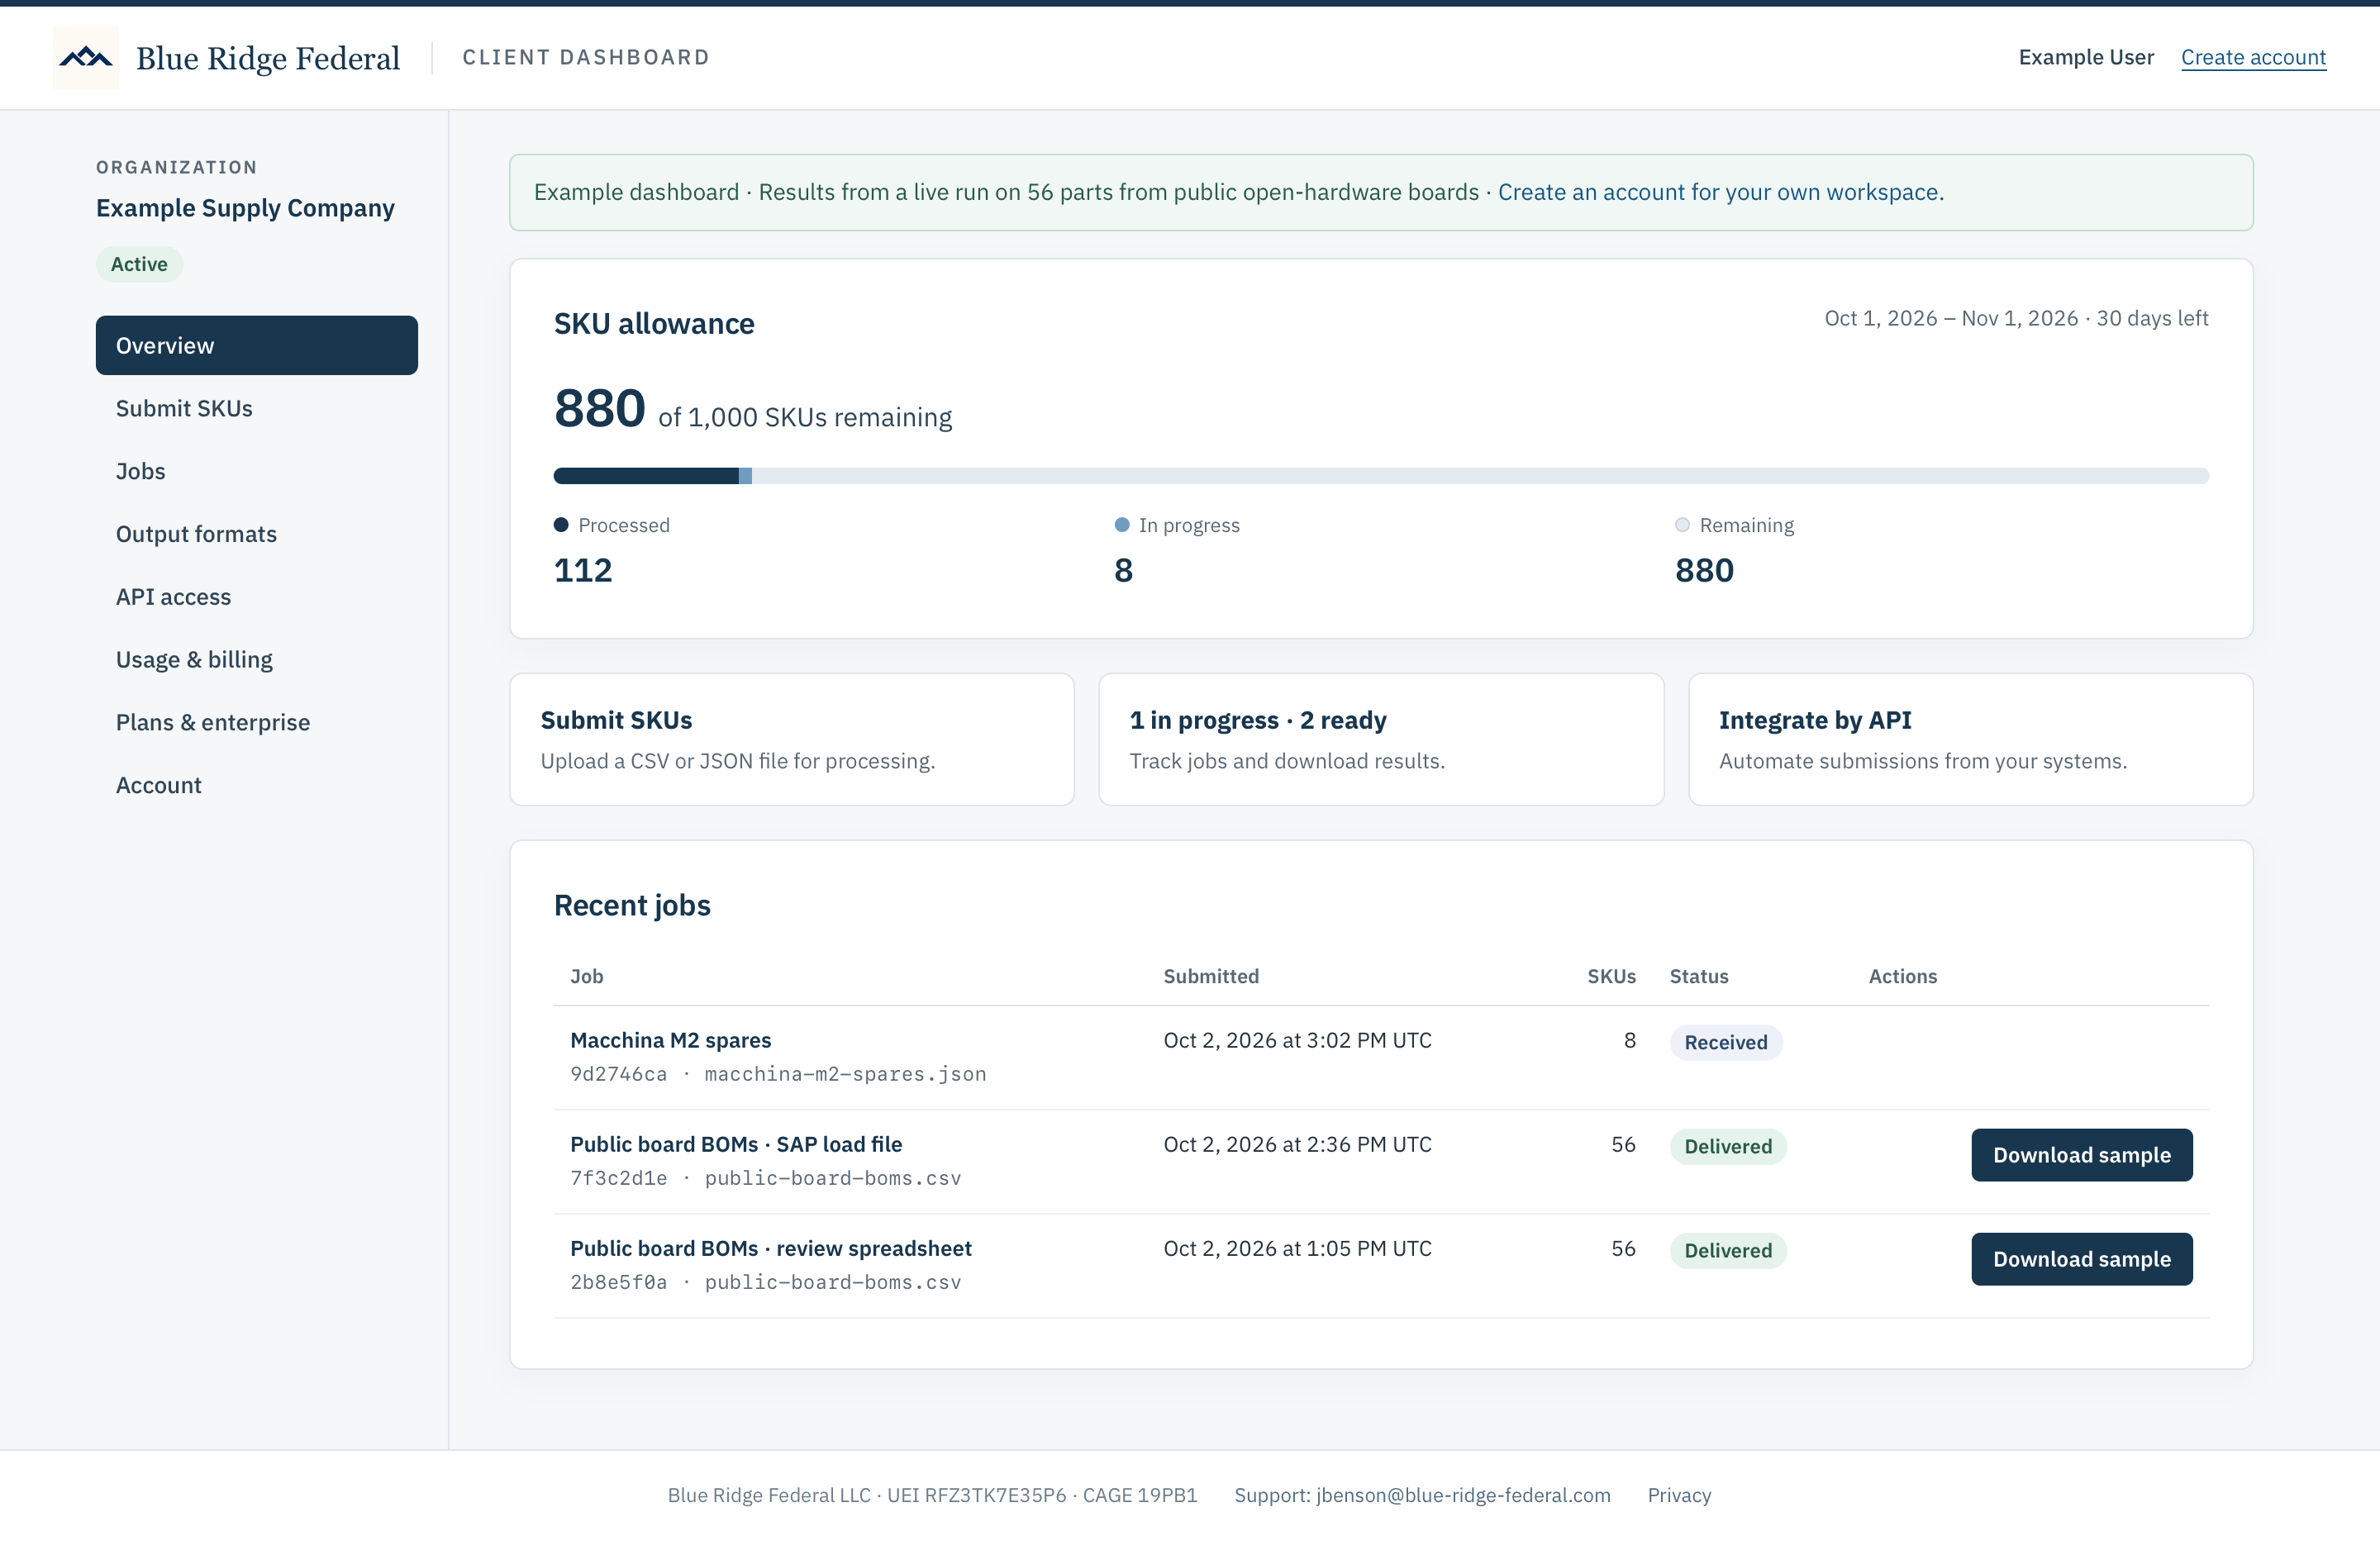Open the Integrate by API card
Viewport: 2380px width, 1550px height.
(1970, 739)
